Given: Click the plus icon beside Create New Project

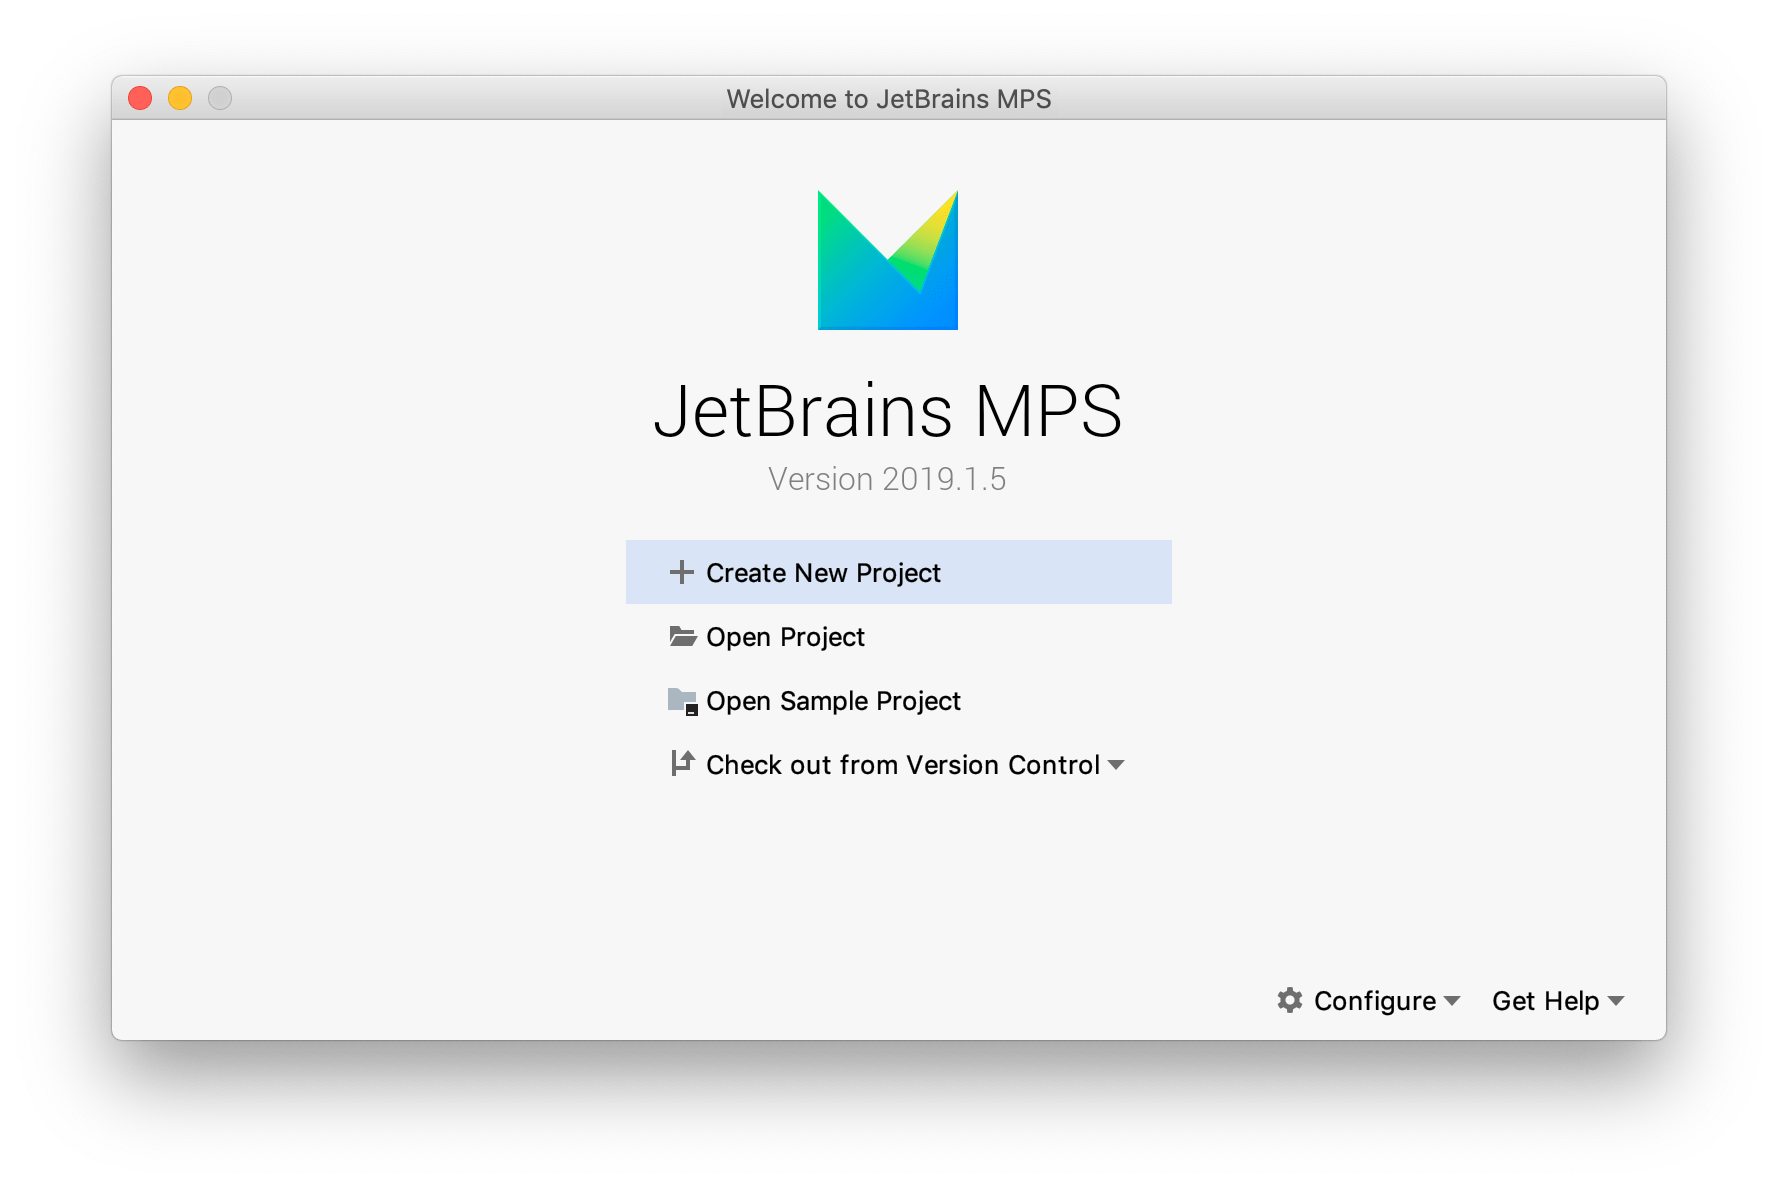Looking at the screenshot, I should click(x=682, y=572).
